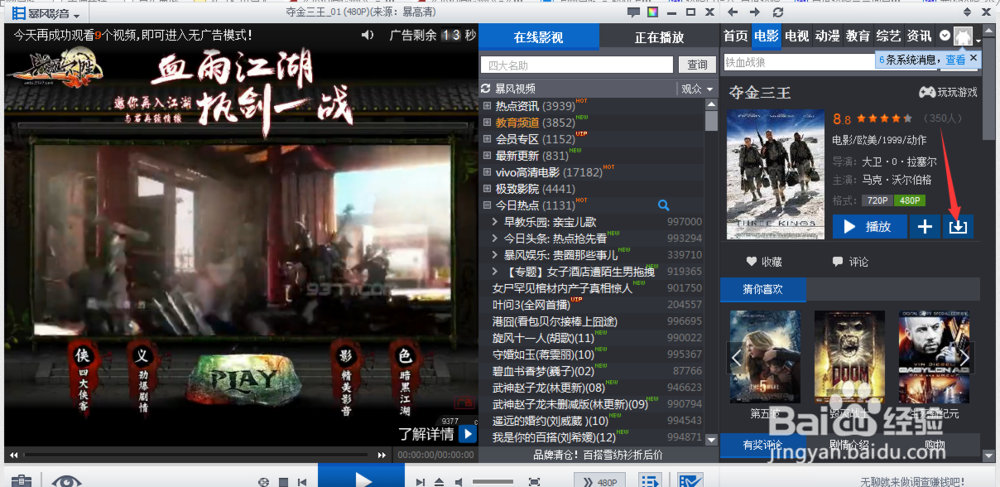Image resolution: width=1000 pixels, height=487 pixels.
Task: Expand the 最新更新 category
Action: coord(487,155)
